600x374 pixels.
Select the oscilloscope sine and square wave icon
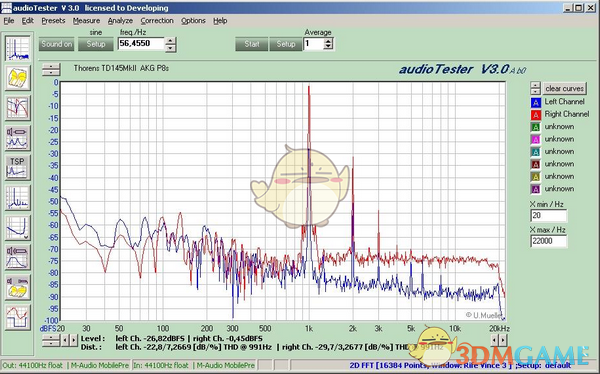[18, 317]
